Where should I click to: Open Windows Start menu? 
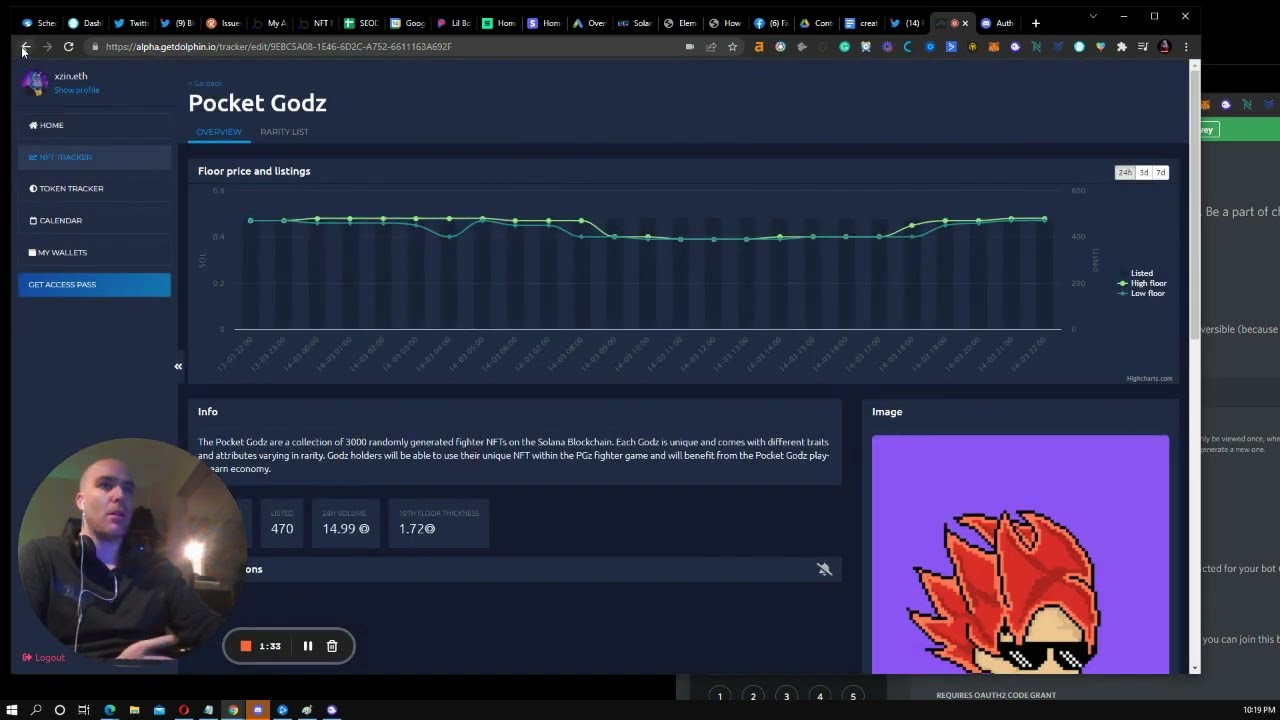(11, 710)
